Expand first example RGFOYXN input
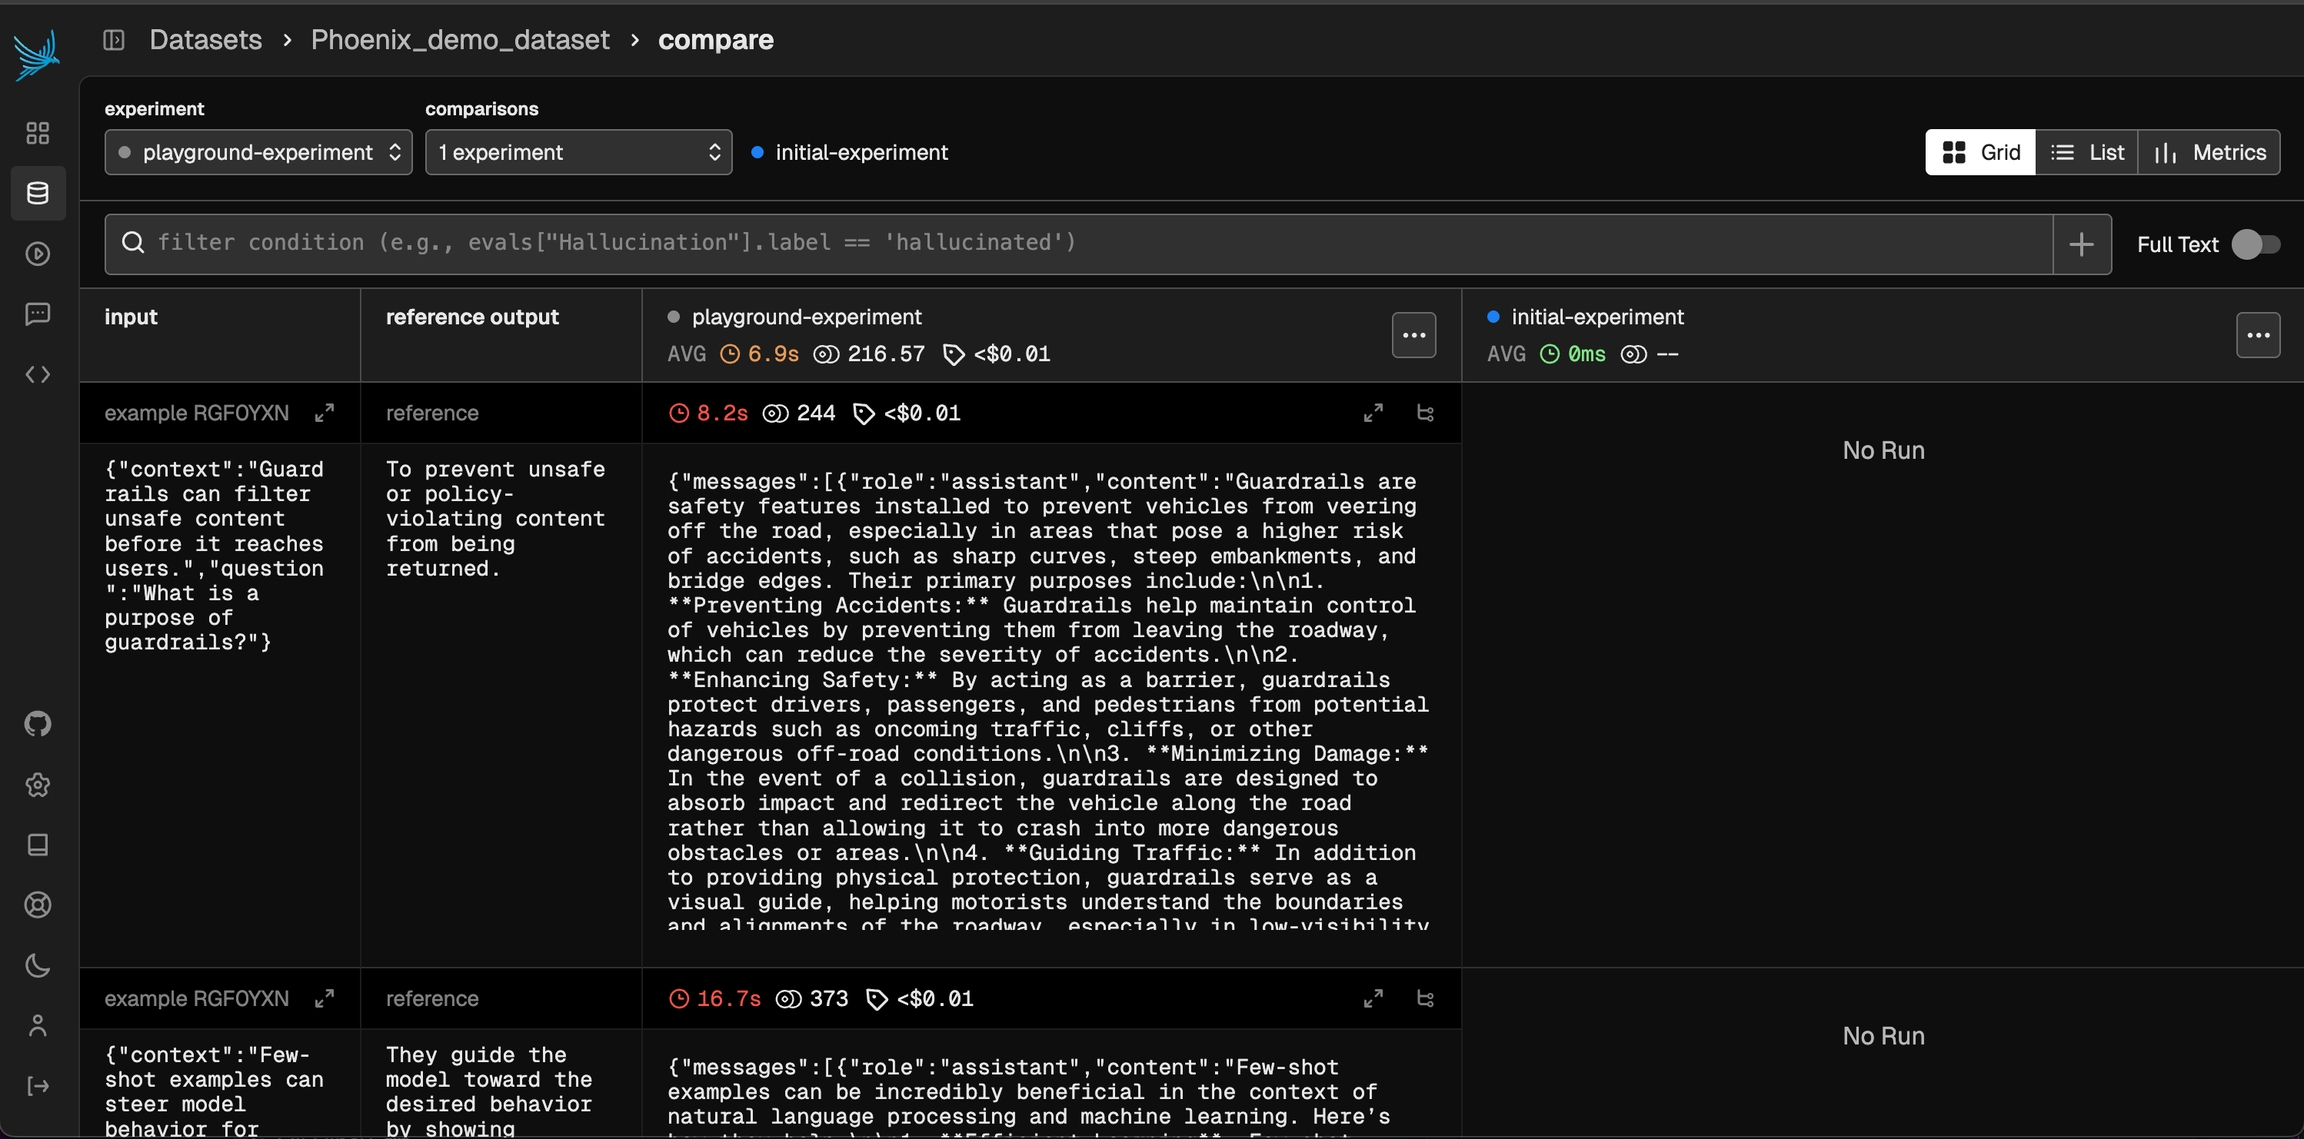This screenshot has width=2304, height=1139. tap(324, 413)
